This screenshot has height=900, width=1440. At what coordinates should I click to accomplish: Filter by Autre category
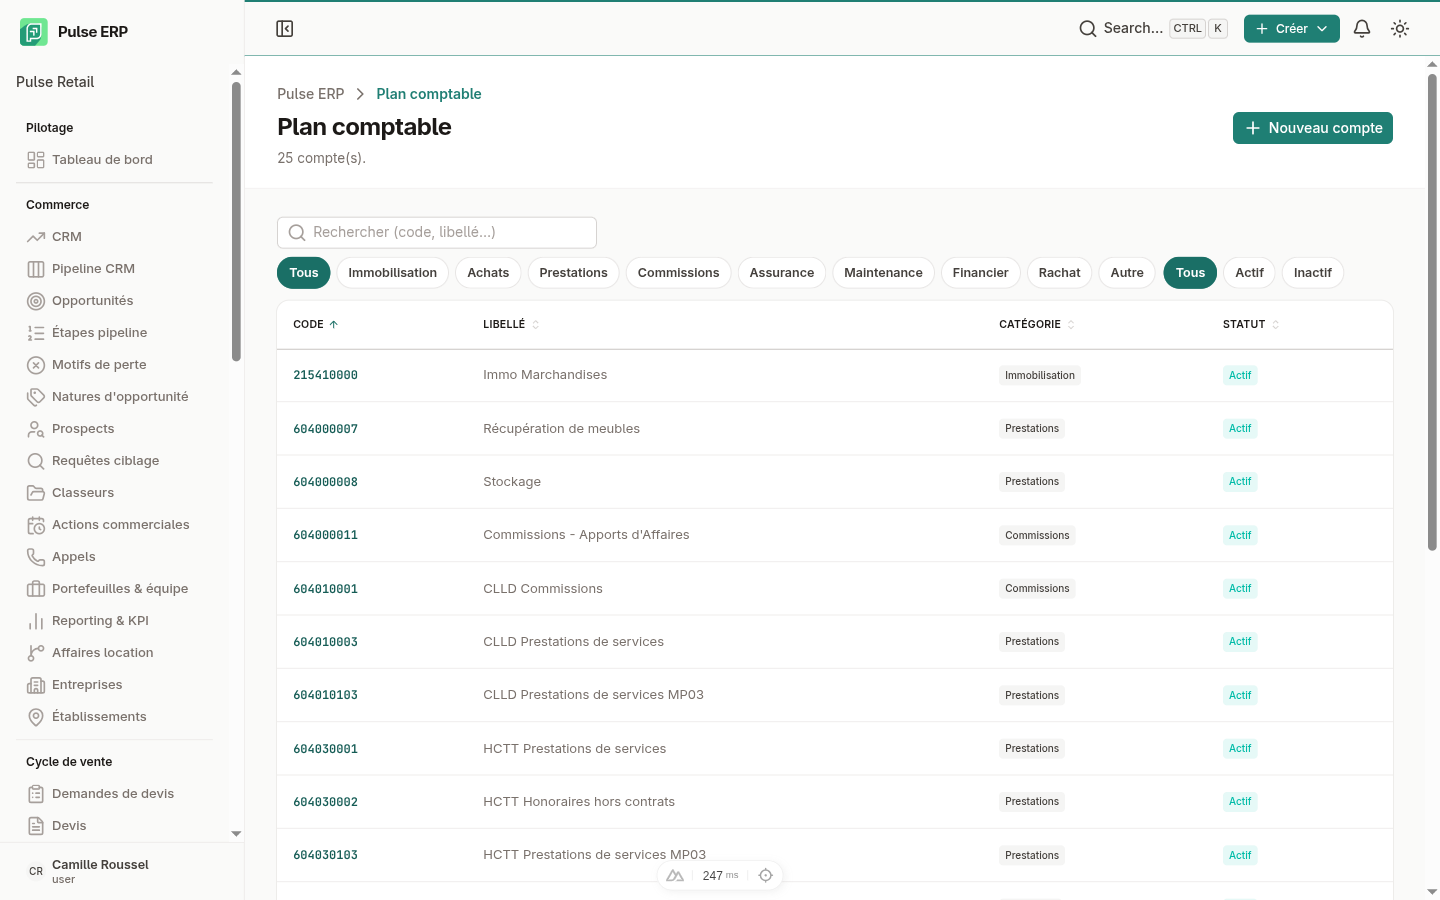[1127, 273]
